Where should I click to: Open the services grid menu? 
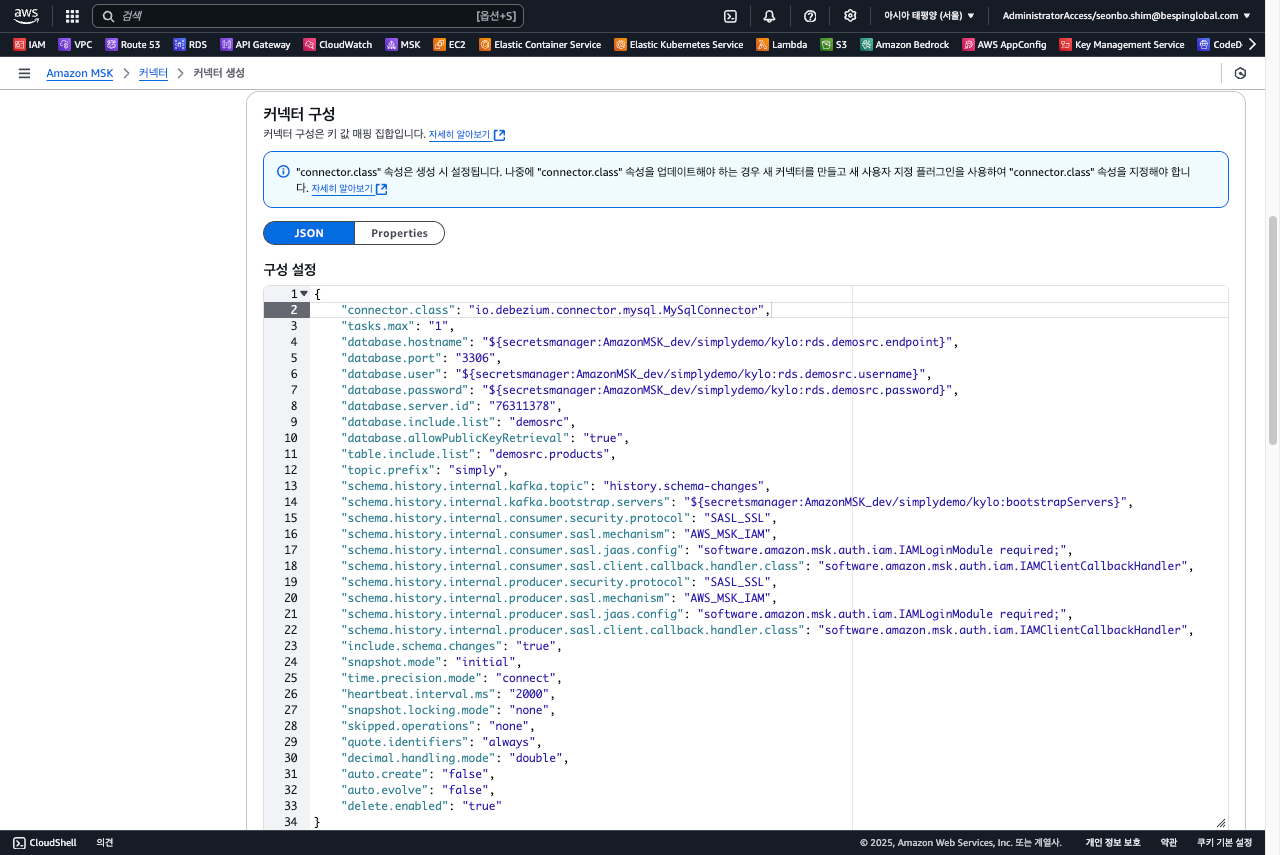(x=72, y=16)
